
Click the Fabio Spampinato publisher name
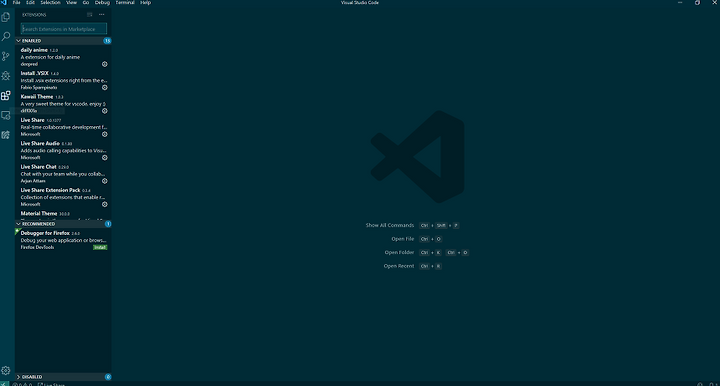pos(39,88)
